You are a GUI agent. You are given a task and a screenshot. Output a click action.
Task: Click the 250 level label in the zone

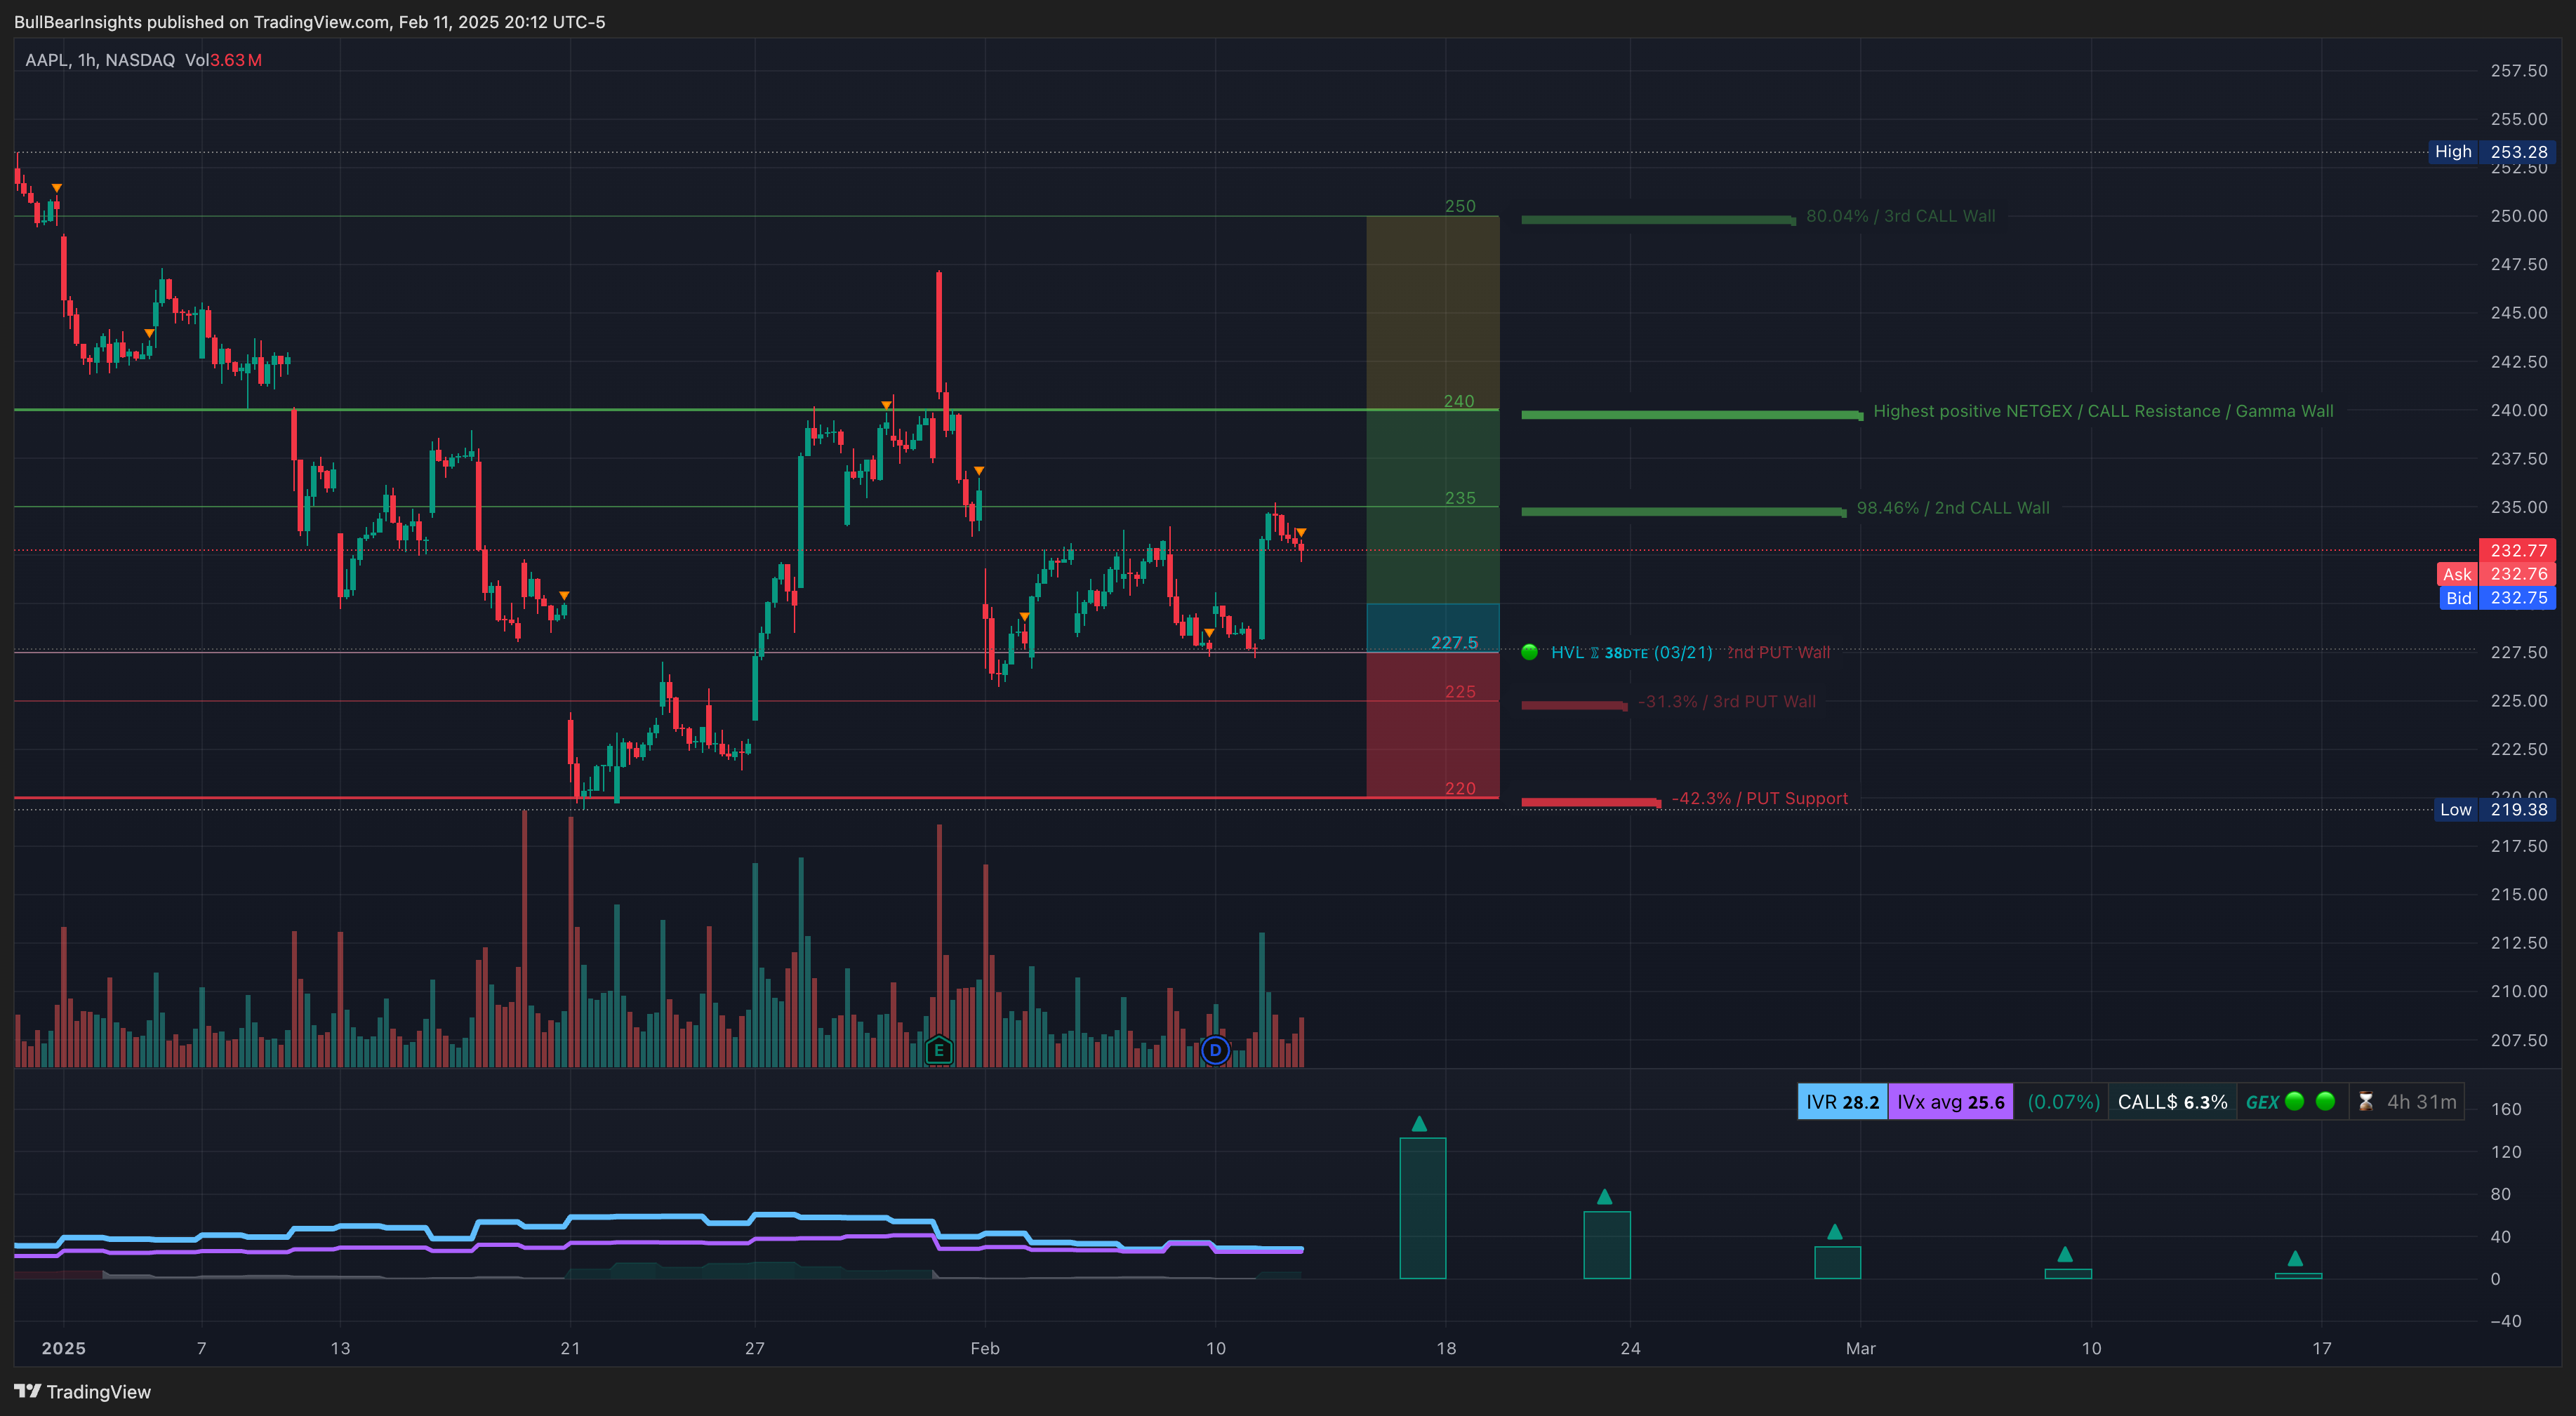click(1460, 206)
